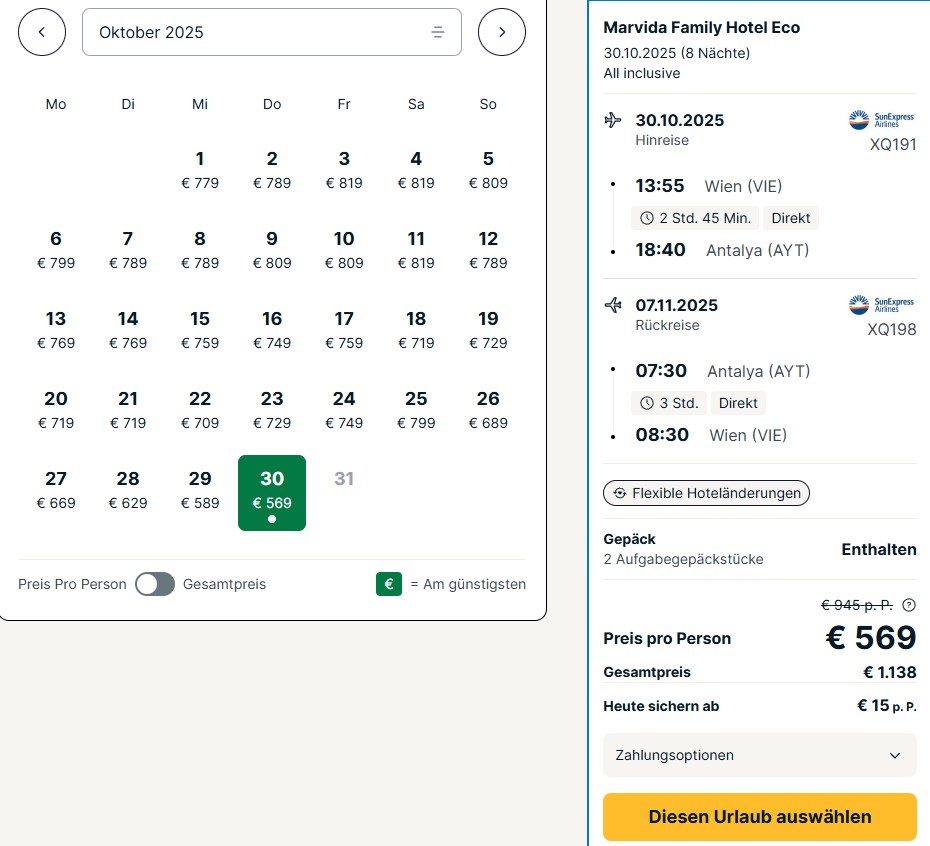Click the Direkt badge on outbound flight

791,218
